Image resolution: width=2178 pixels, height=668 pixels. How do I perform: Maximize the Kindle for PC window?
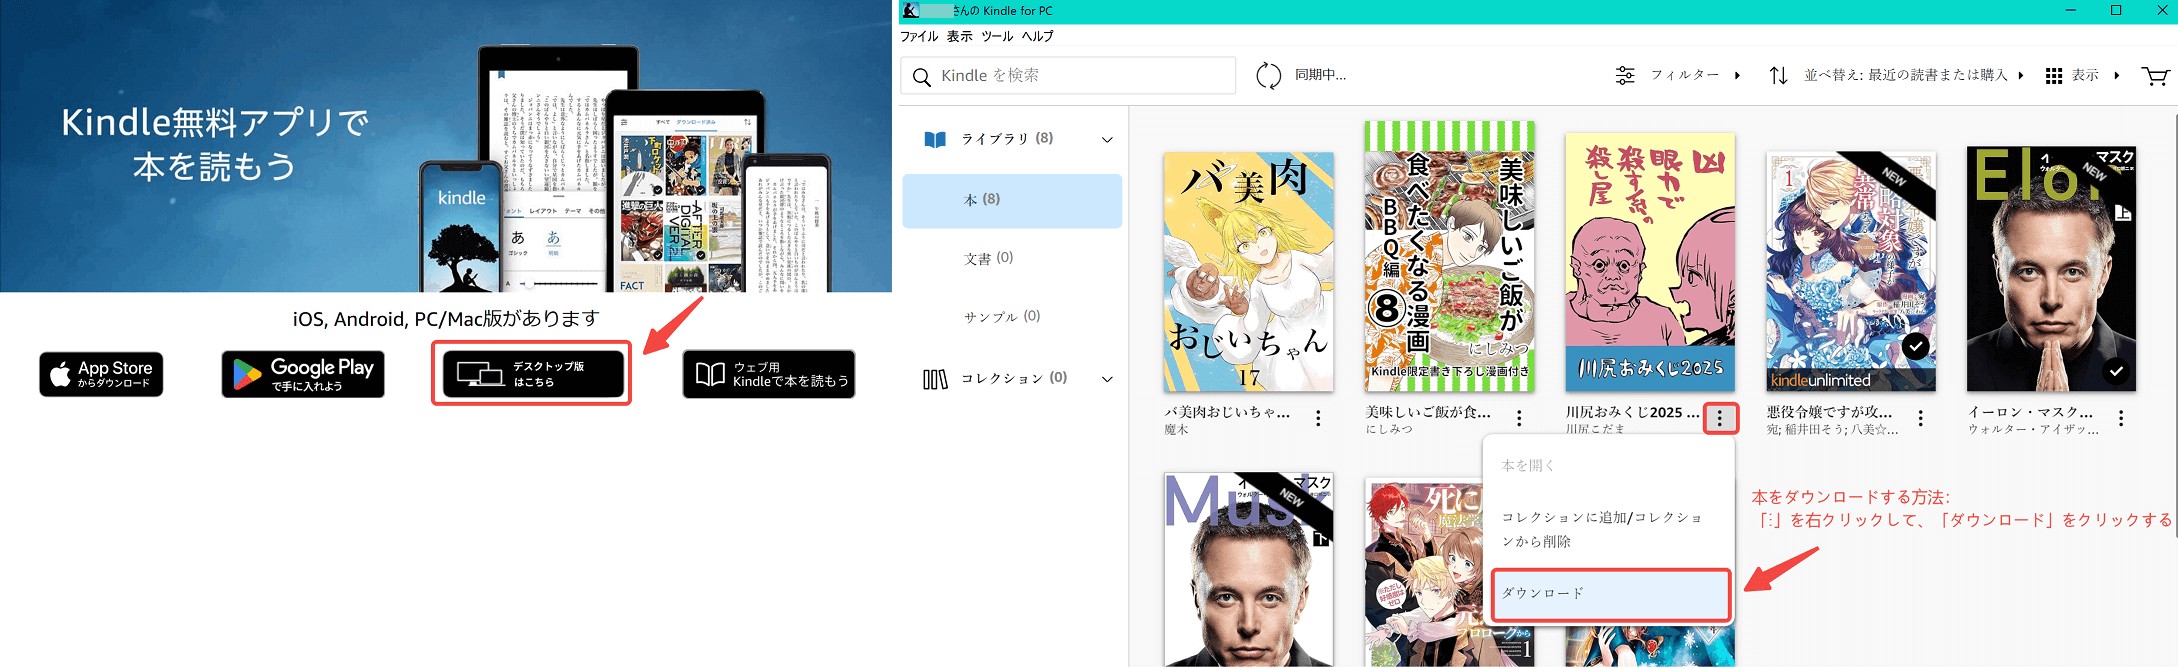tap(2116, 10)
